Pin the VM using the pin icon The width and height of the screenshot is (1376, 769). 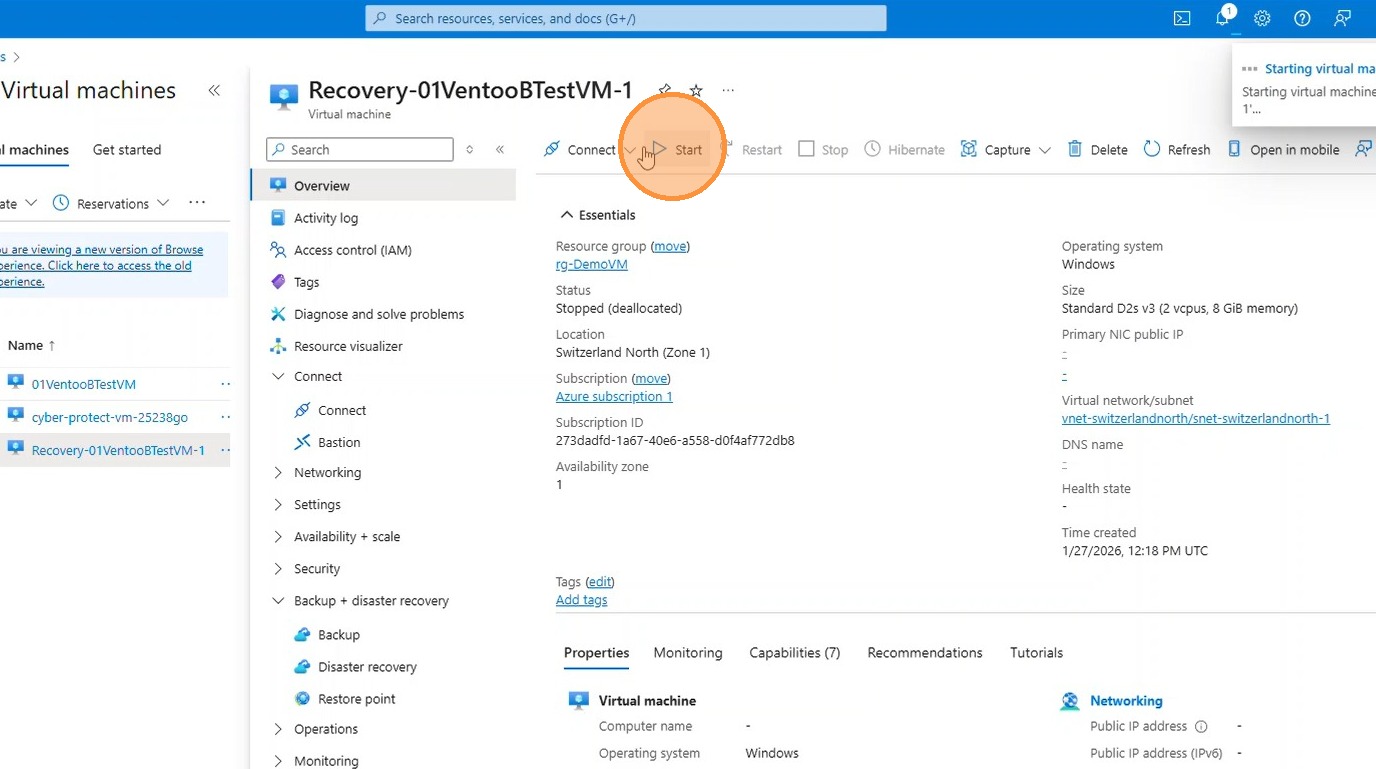pyautogui.click(x=665, y=90)
